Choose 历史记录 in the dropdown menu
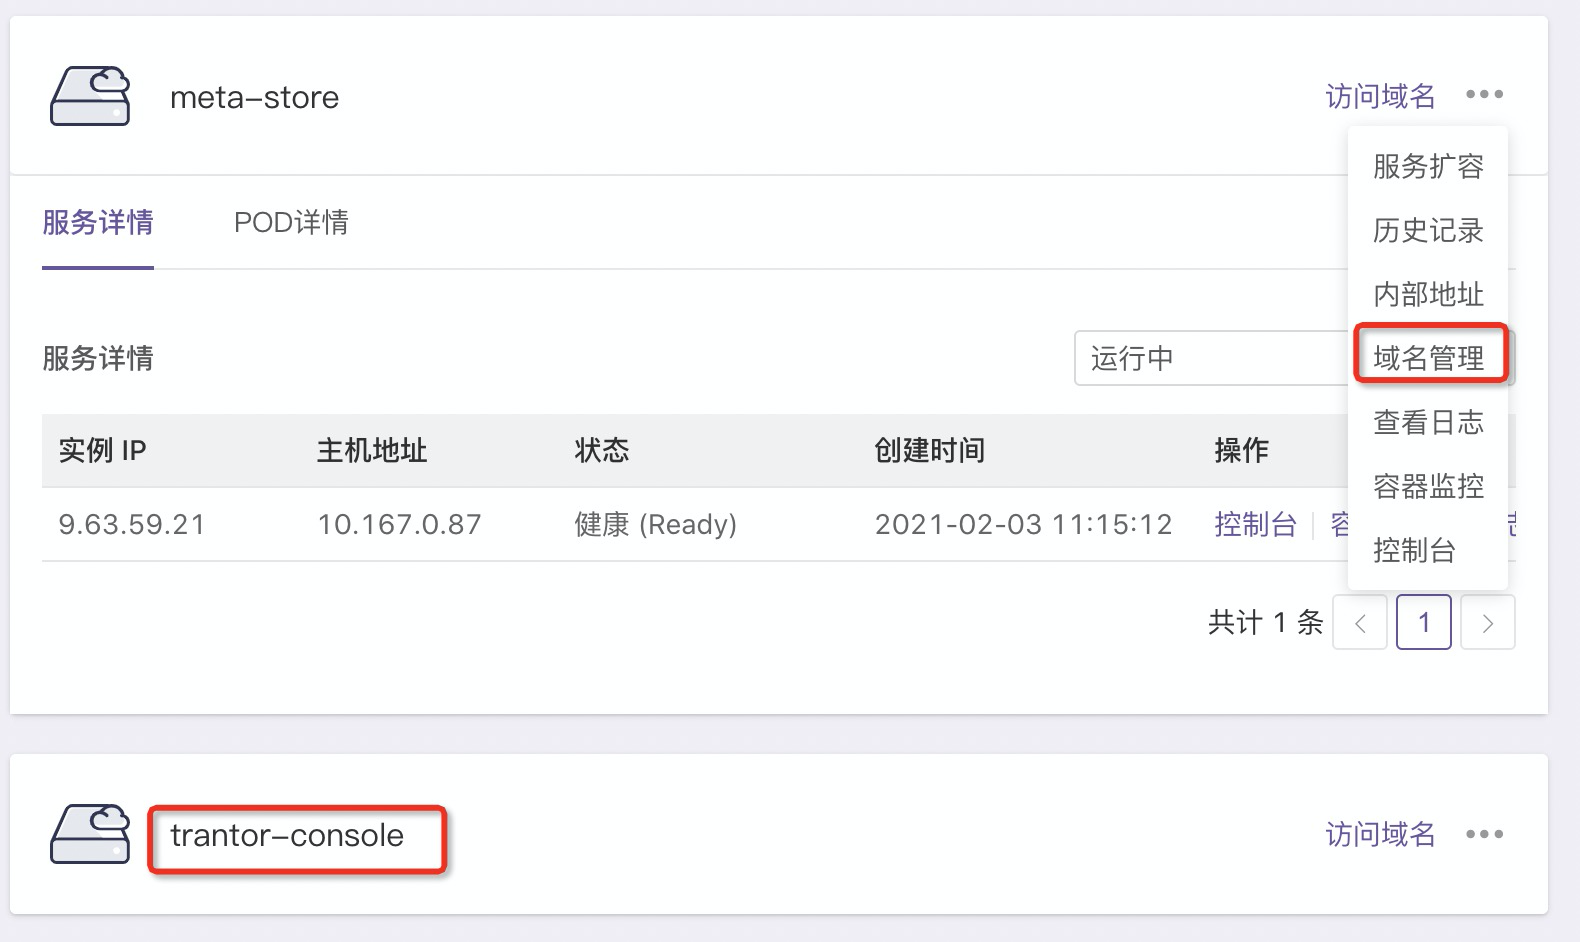 [x=1428, y=230]
